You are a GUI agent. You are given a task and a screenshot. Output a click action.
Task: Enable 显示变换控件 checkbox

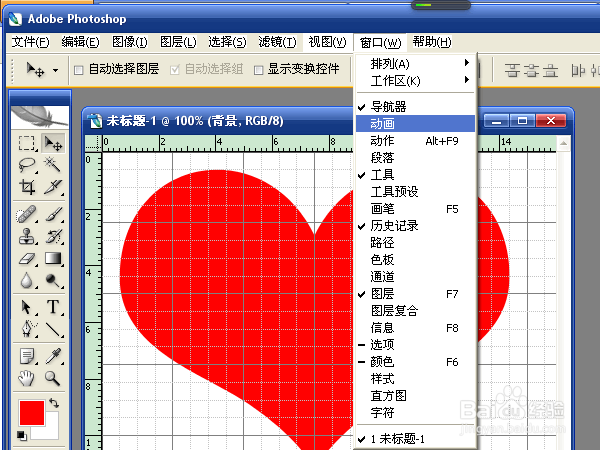coord(259,70)
